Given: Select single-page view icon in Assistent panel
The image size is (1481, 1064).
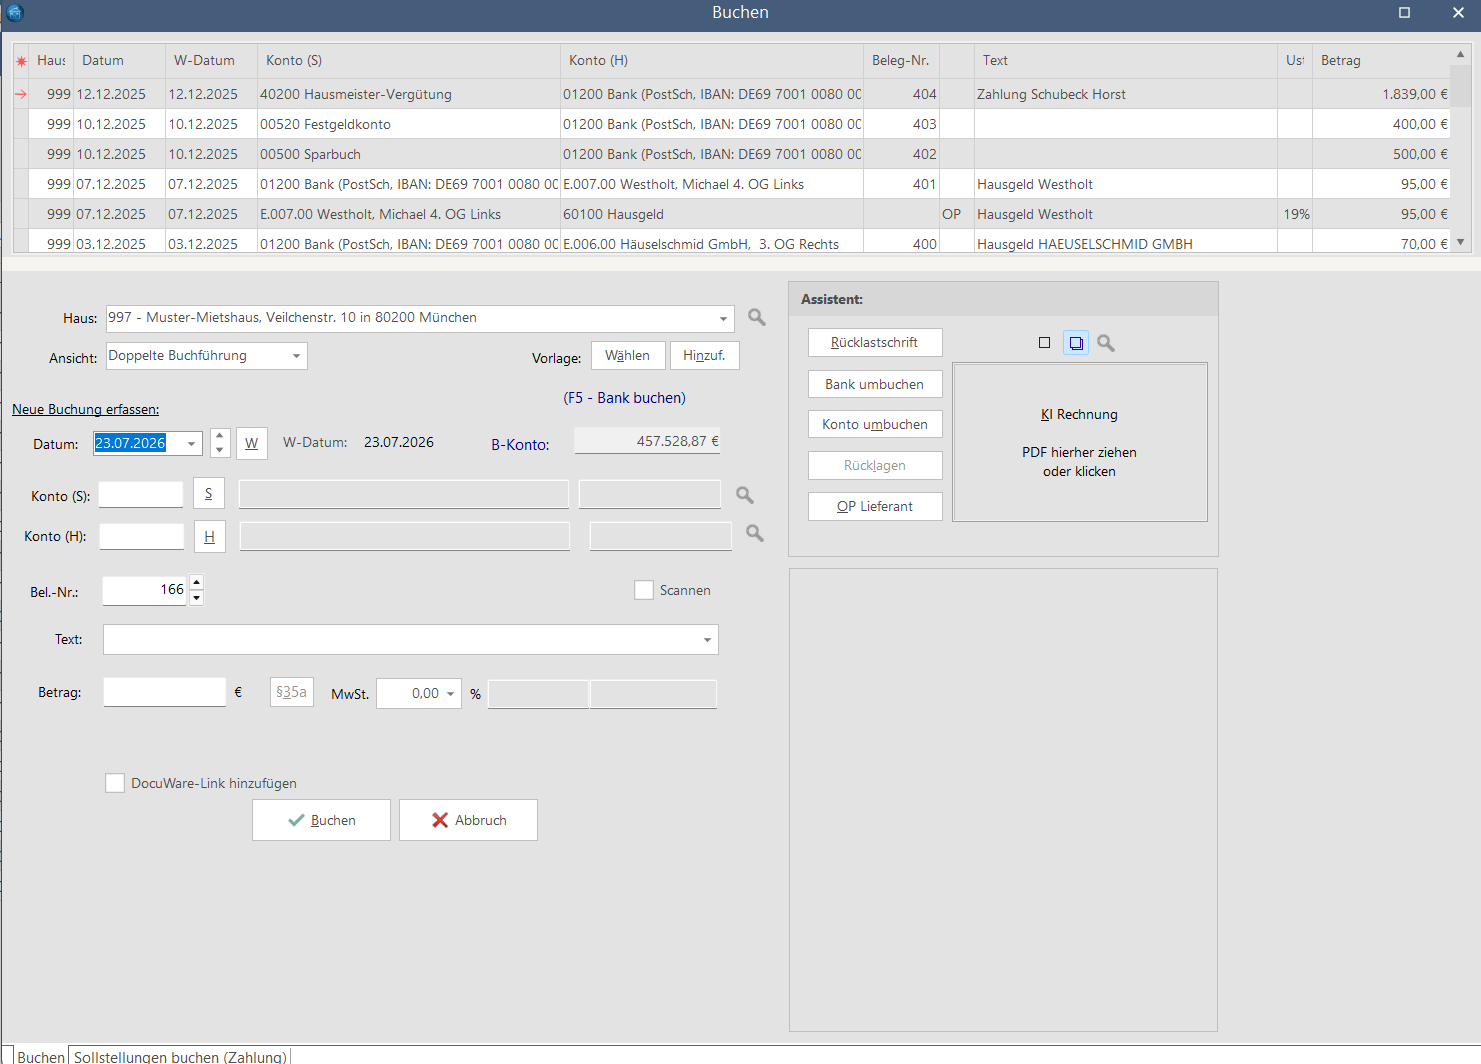Looking at the screenshot, I should click(x=1045, y=343).
